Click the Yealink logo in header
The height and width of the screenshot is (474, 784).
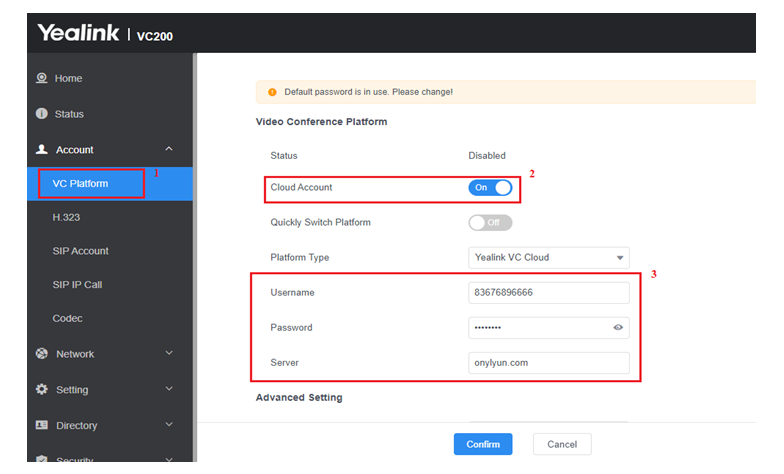point(78,33)
